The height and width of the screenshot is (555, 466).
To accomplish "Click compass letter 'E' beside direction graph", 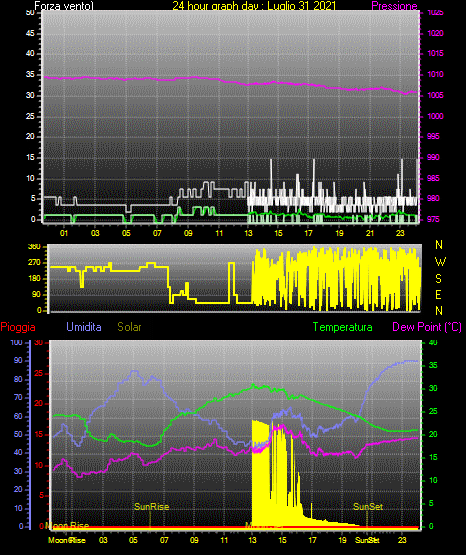I will tap(438, 294).
